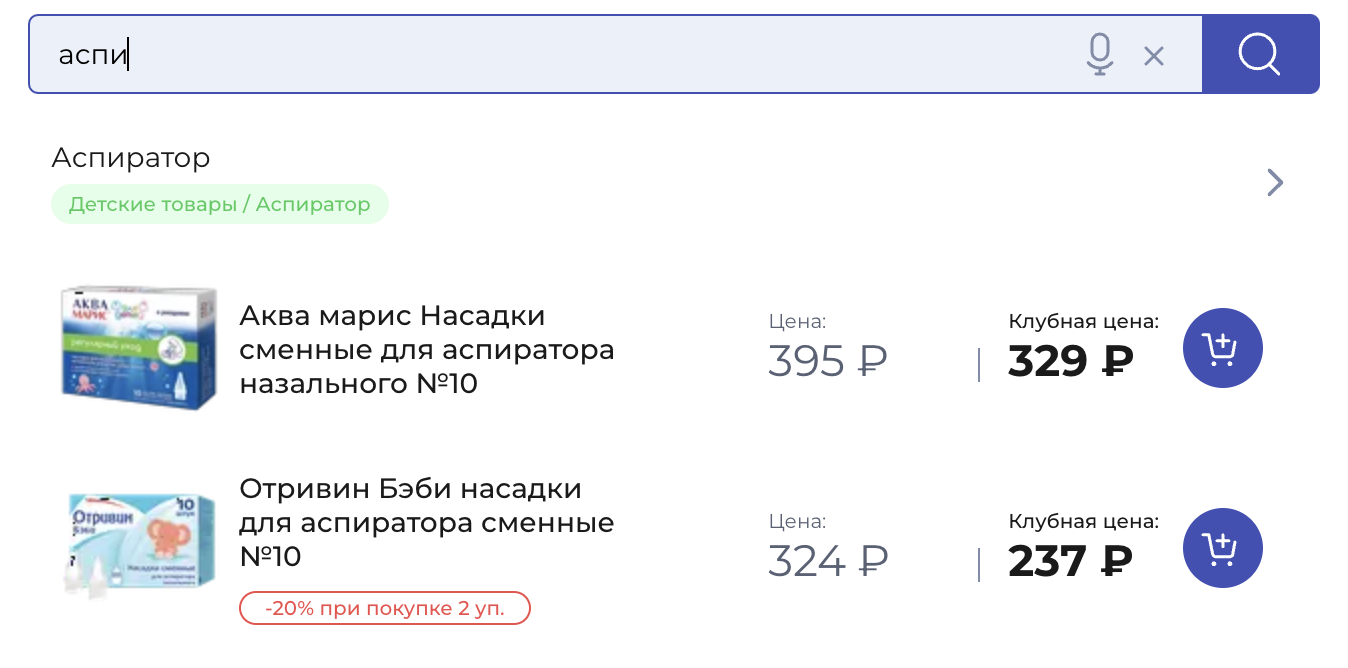The width and height of the screenshot is (1348, 668).
Task: Click the regular price 395 ₽
Action: [828, 361]
